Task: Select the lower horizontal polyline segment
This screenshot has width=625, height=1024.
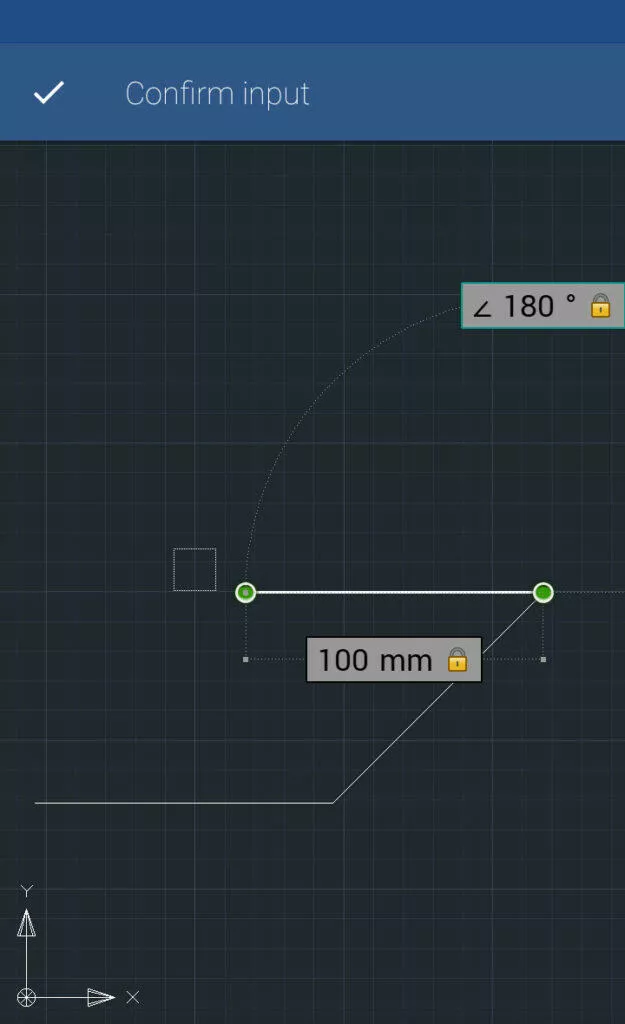Action: point(184,803)
